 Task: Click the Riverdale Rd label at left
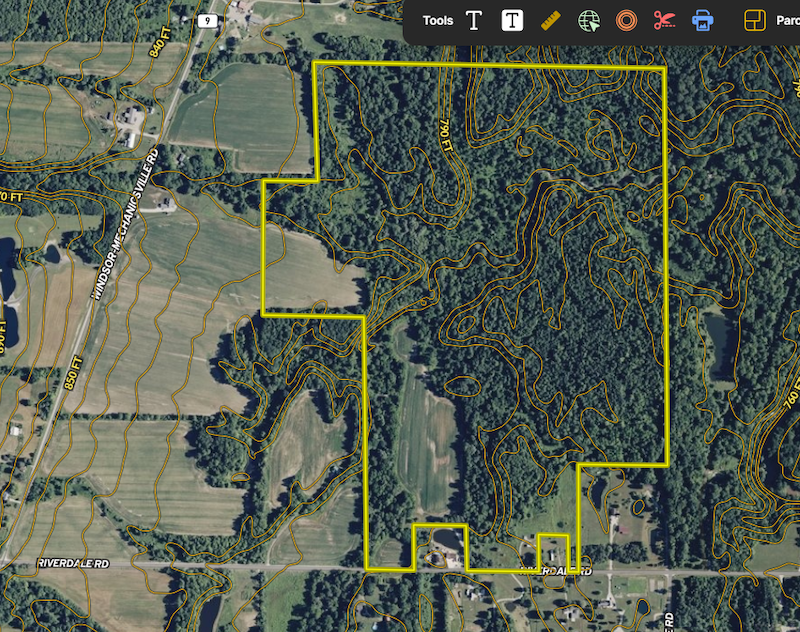[x=71, y=563]
